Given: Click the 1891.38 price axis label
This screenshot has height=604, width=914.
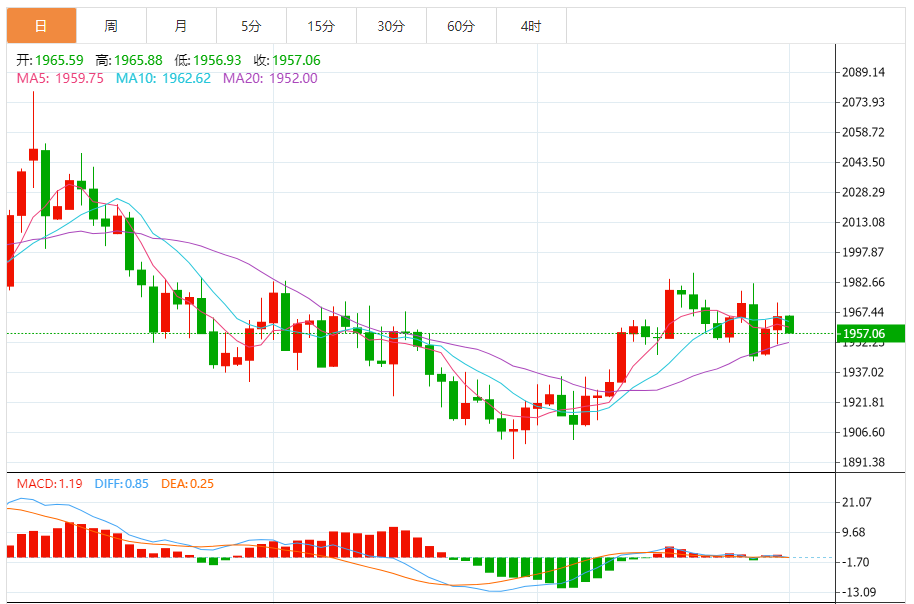Looking at the screenshot, I should pyautogui.click(x=863, y=462).
